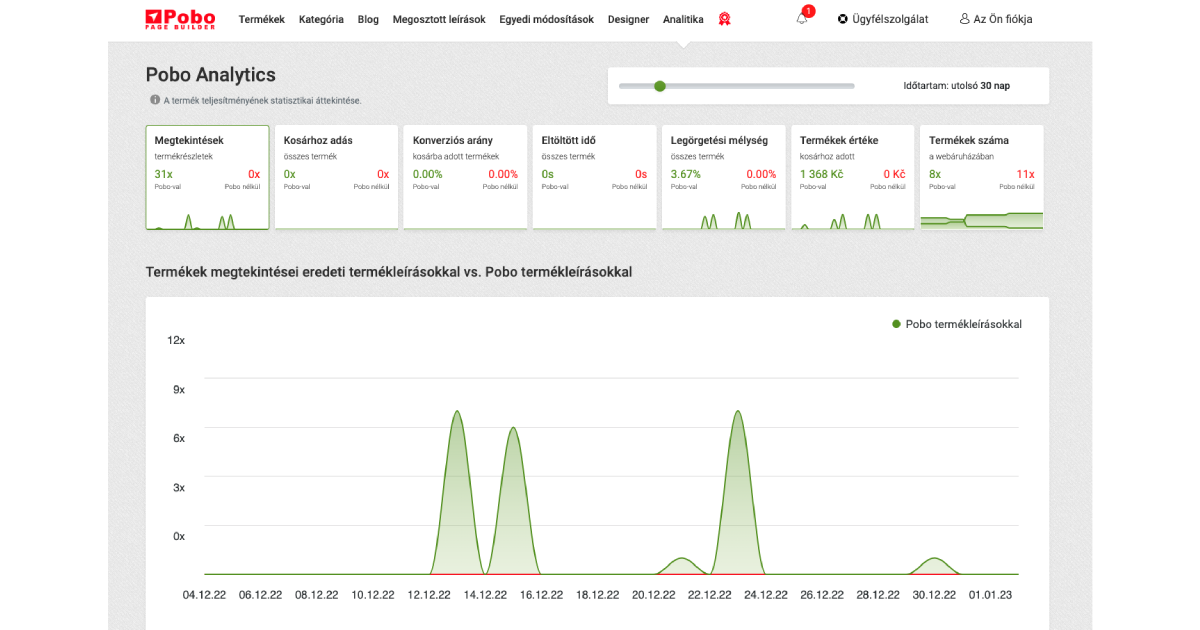Select the Megtekintések stat card
The width and height of the screenshot is (1200, 630).
point(208,177)
